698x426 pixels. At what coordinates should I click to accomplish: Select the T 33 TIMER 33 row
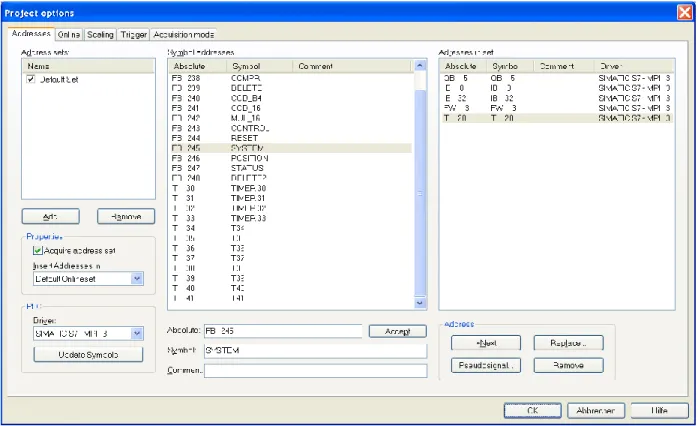tap(290, 218)
